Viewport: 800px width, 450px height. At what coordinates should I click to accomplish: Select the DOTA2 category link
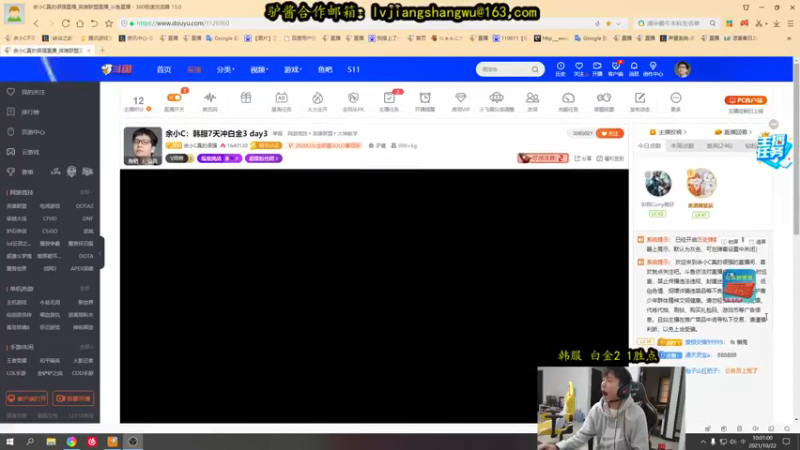coord(85,206)
